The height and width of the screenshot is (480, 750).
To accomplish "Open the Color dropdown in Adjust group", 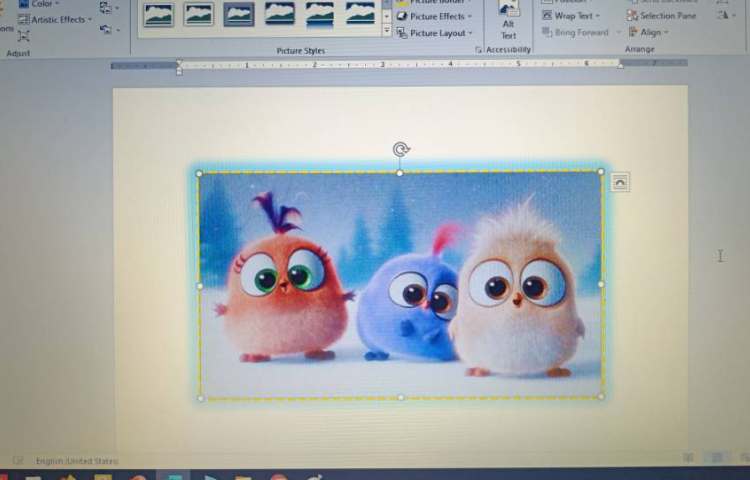I will click(x=41, y=4).
